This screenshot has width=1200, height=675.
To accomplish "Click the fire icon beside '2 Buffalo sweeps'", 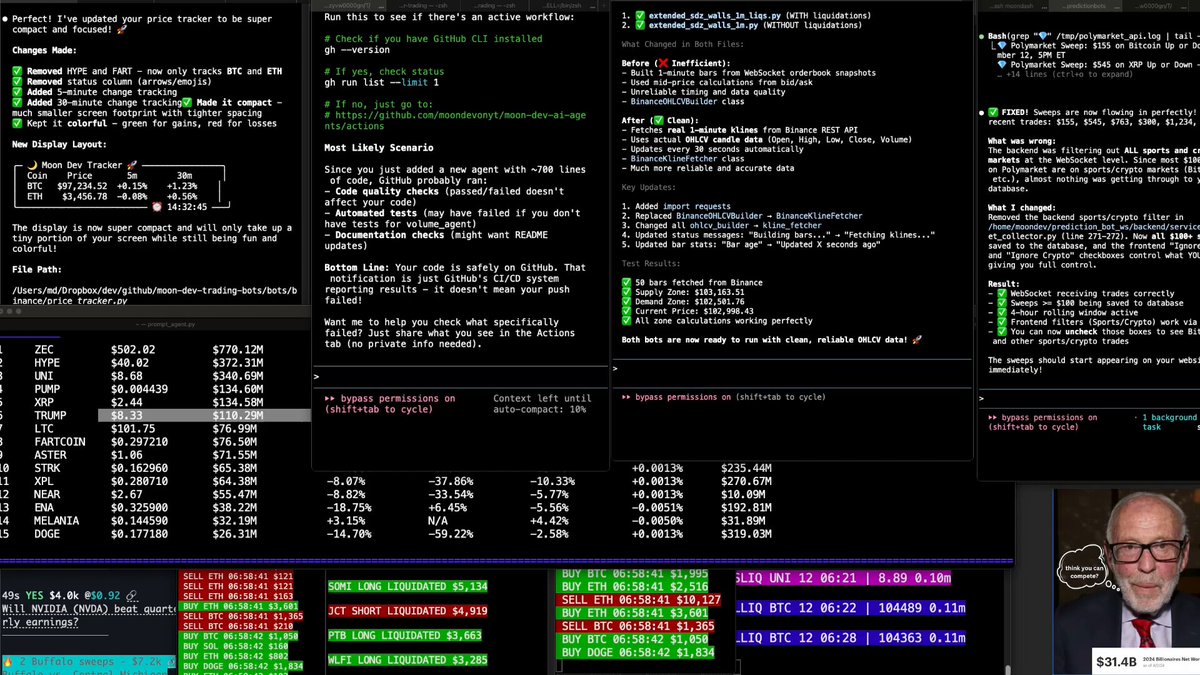I will [x=8, y=663].
